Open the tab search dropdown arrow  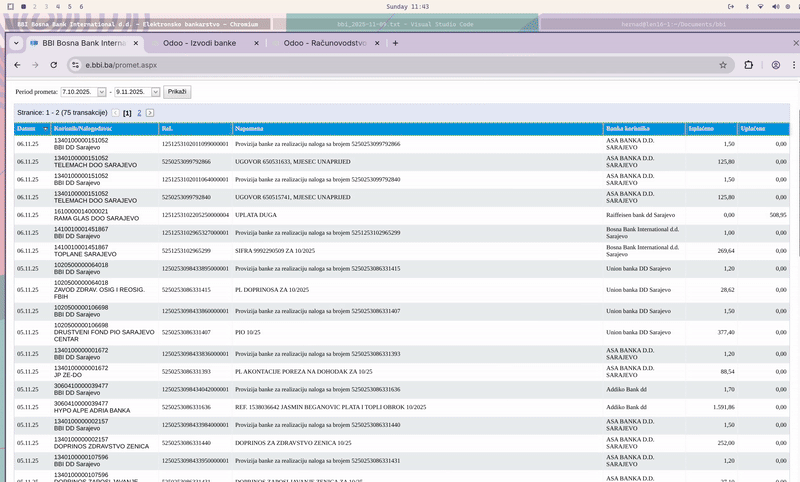point(16,44)
